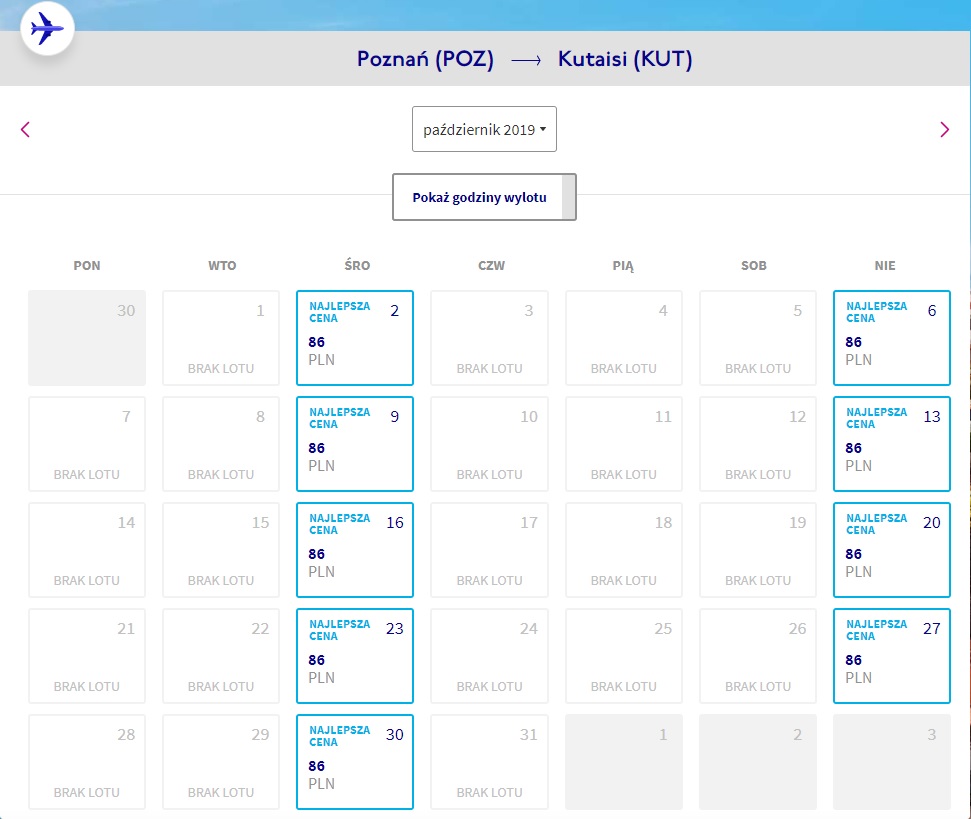
Task: Click the October 1 cell with no flight
Action: click(x=221, y=338)
